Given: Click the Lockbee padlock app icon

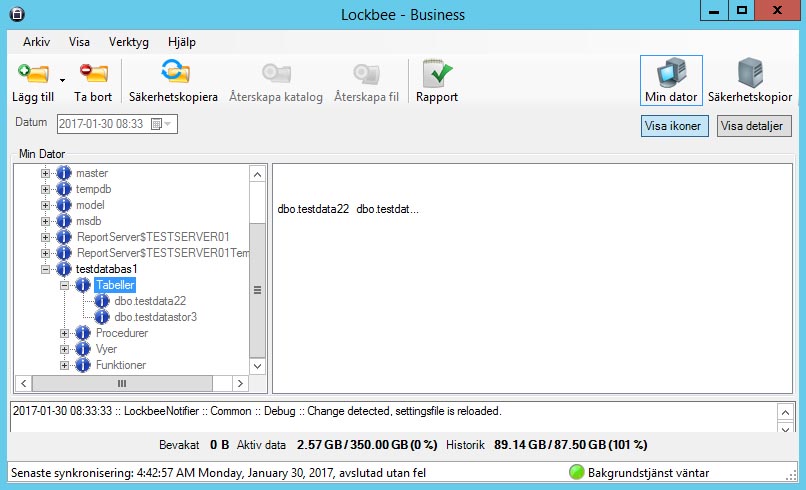Looking at the screenshot, I should pos(17,14).
